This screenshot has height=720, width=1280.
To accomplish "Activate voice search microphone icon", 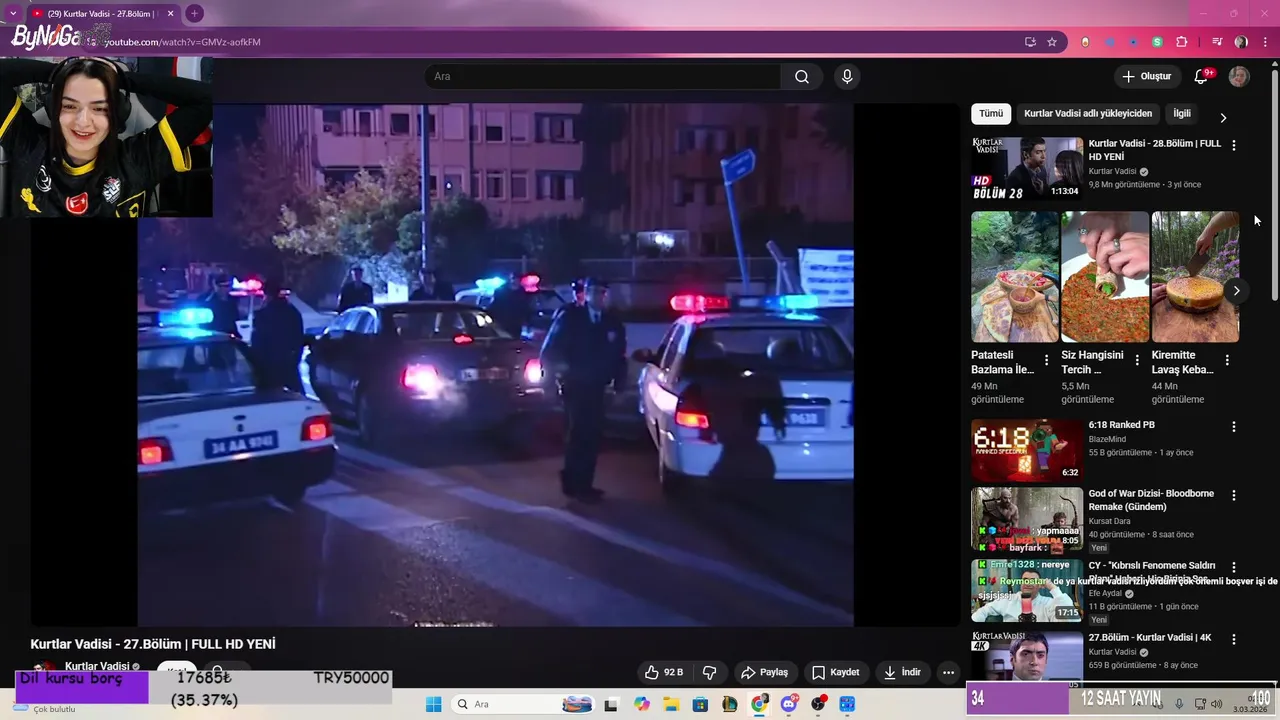I will click(x=847, y=77).
